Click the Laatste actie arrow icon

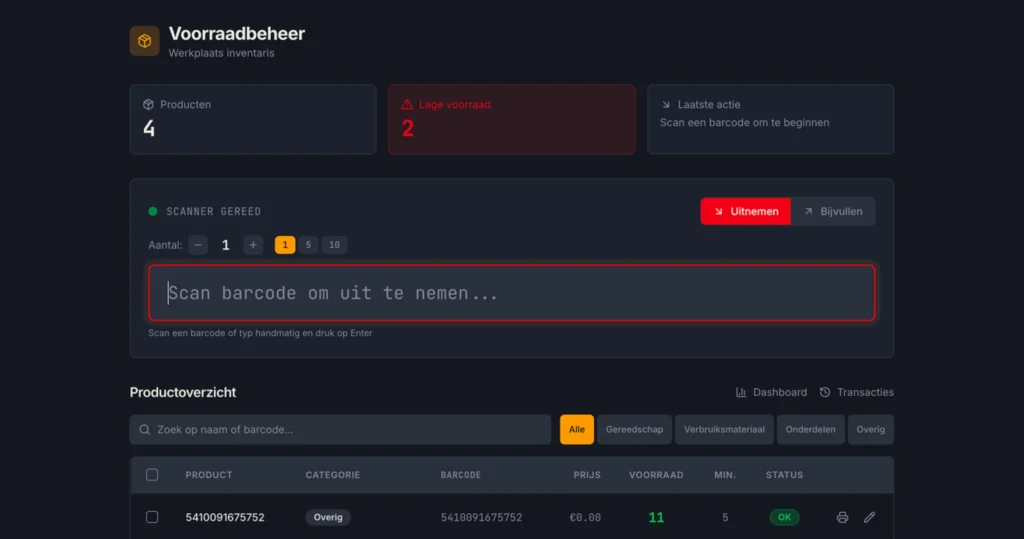pos(666,105)
